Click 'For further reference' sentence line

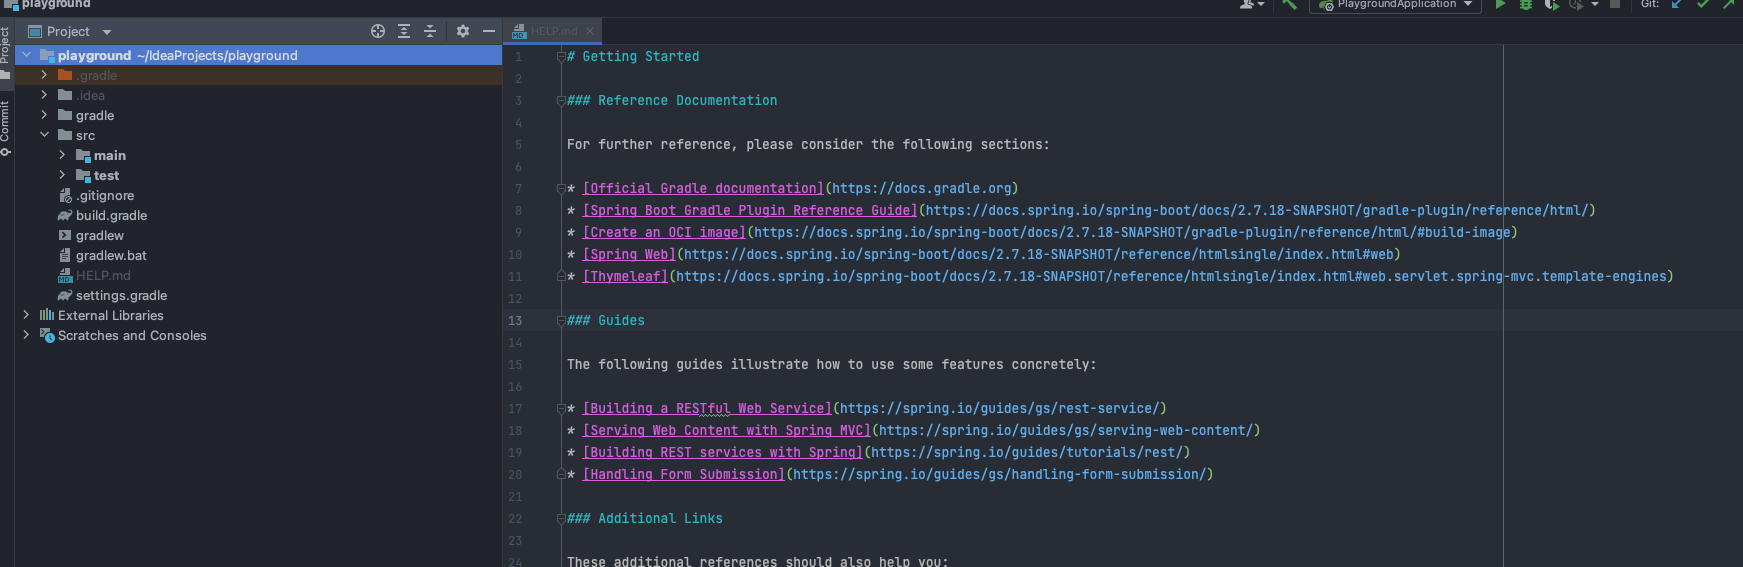pyautogui.click(x=808, y=144)
